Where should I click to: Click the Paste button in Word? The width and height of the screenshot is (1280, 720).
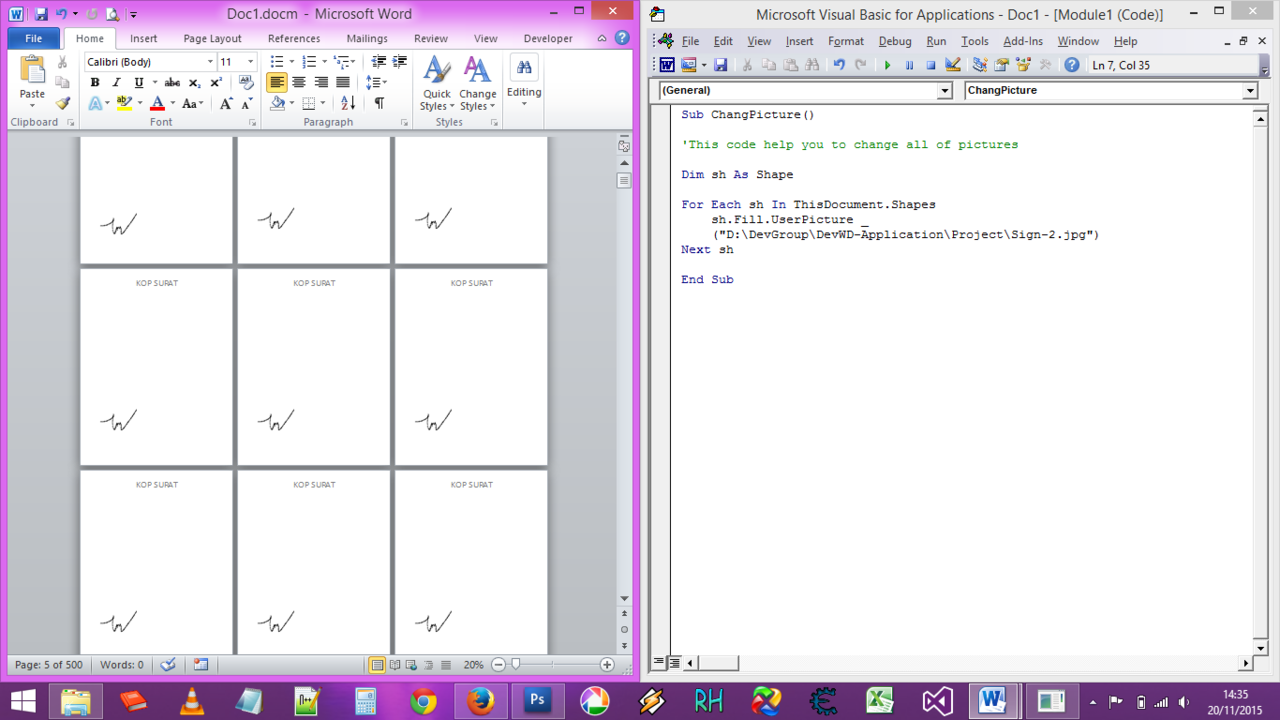pos(32,81)
